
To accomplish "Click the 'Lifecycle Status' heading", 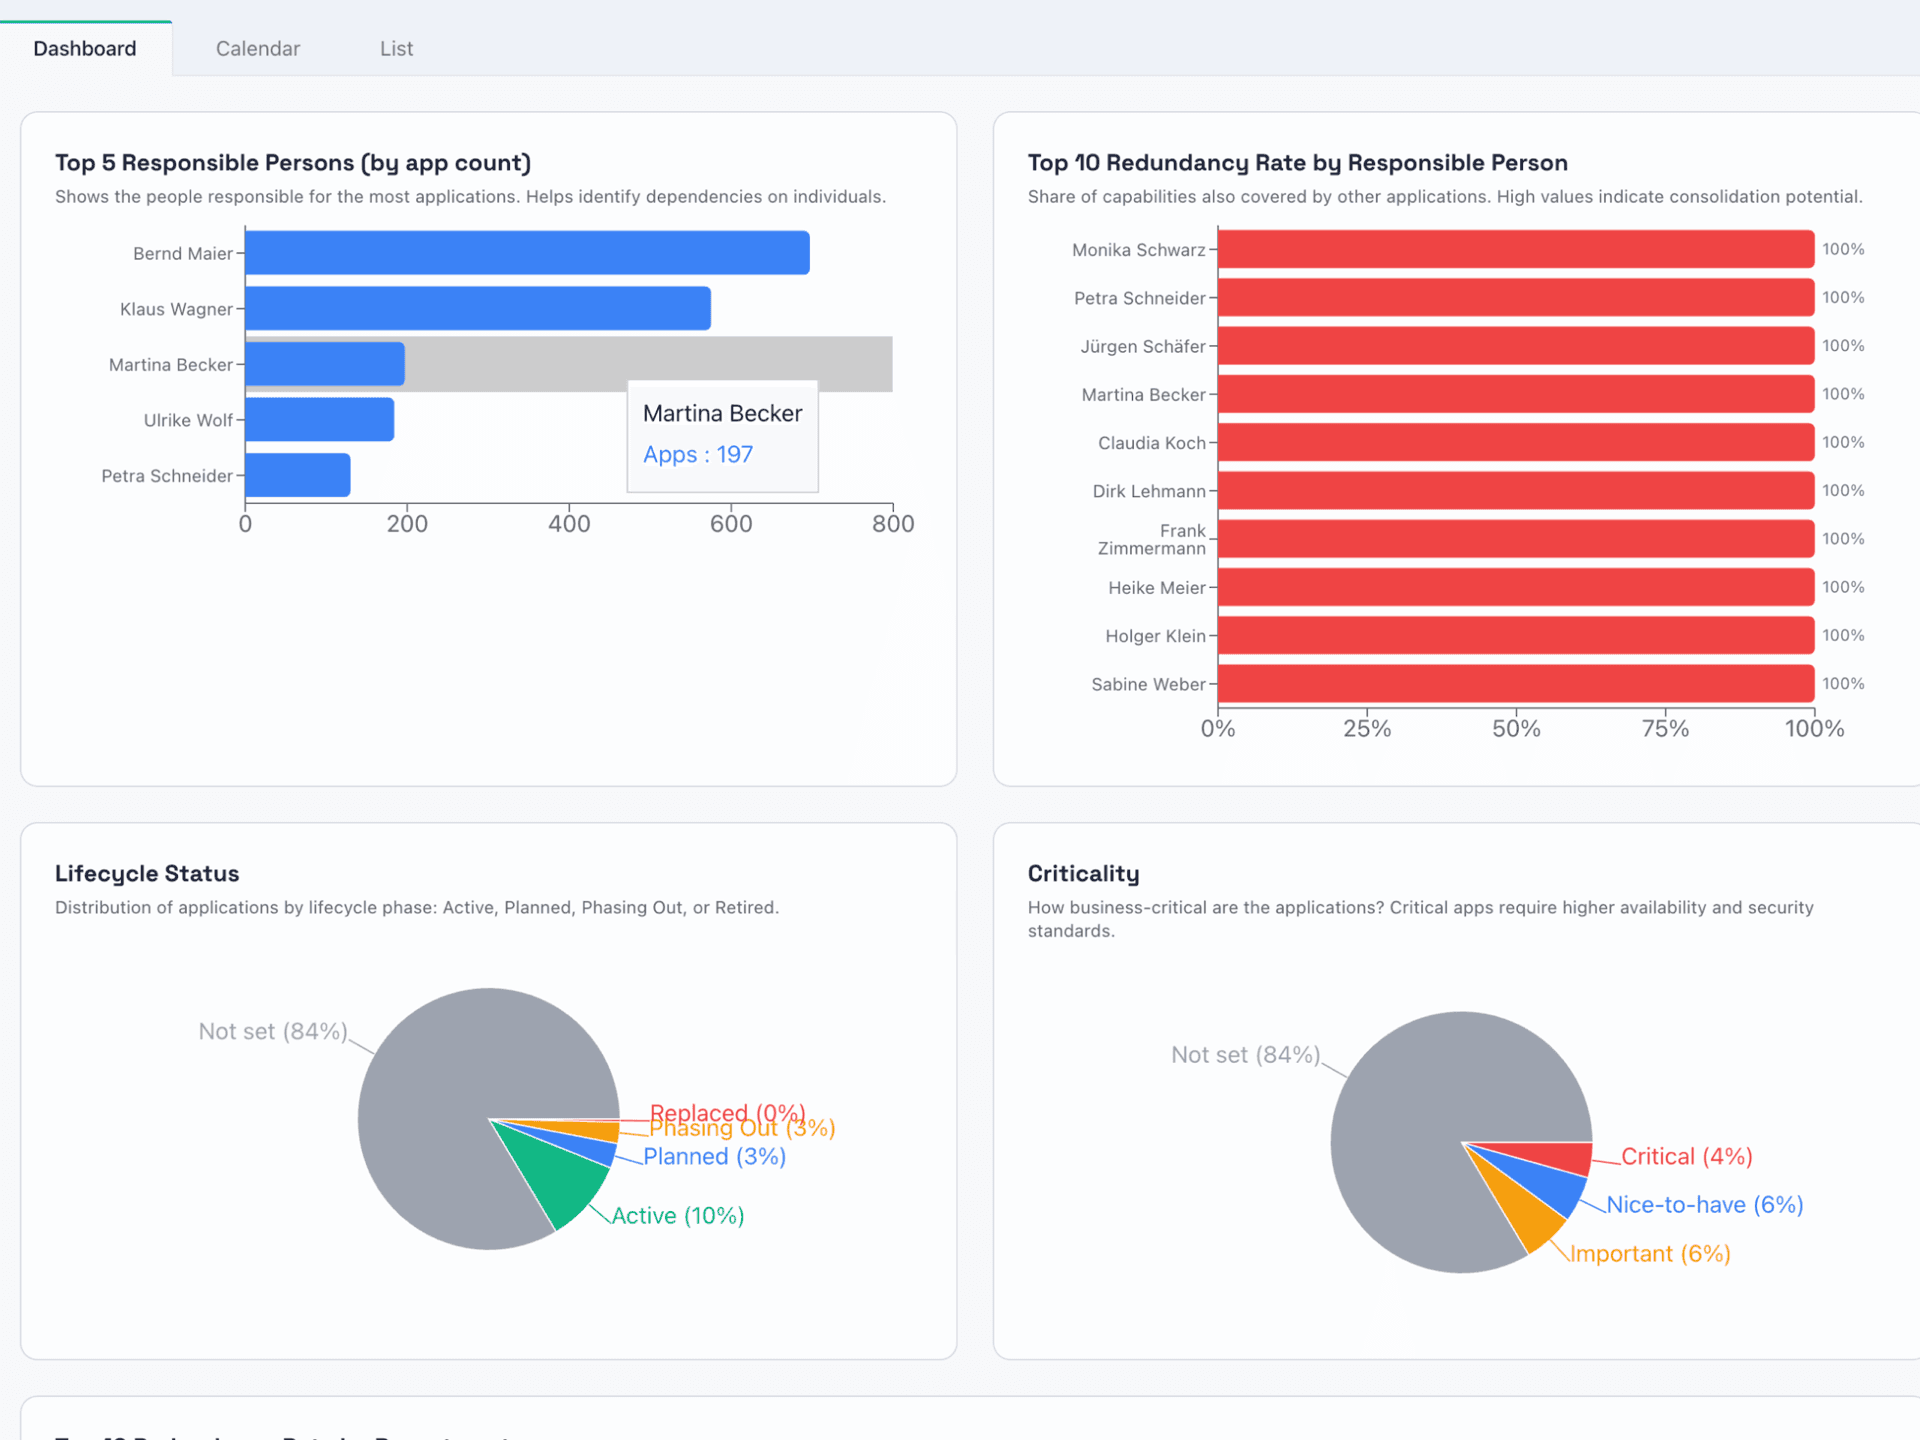I will point(147,873).
